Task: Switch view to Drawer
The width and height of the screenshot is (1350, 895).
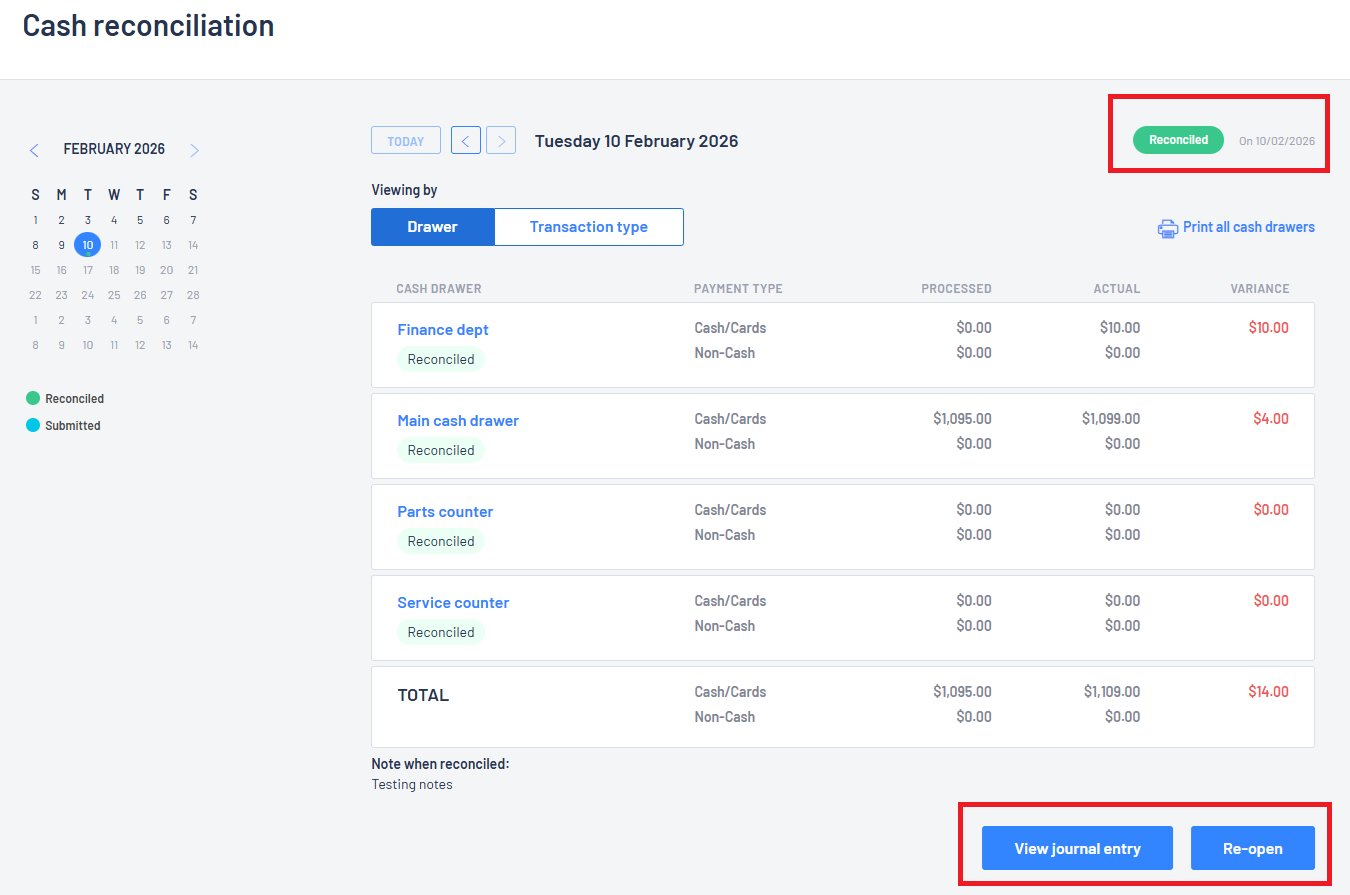Action: [x=432, y=227]
